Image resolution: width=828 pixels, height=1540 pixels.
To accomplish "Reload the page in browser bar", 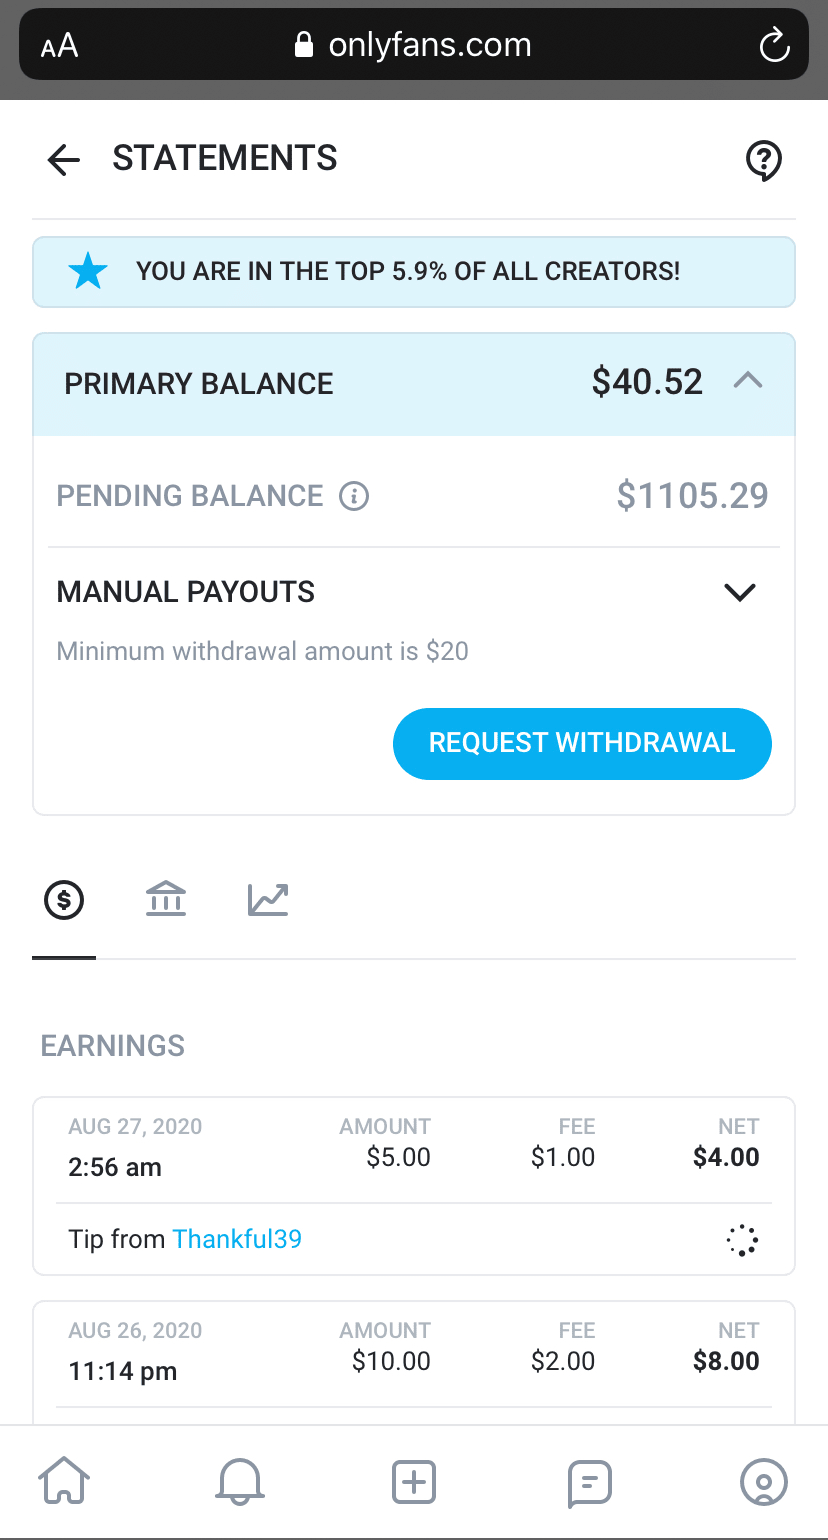I will [x=774, y=45].
